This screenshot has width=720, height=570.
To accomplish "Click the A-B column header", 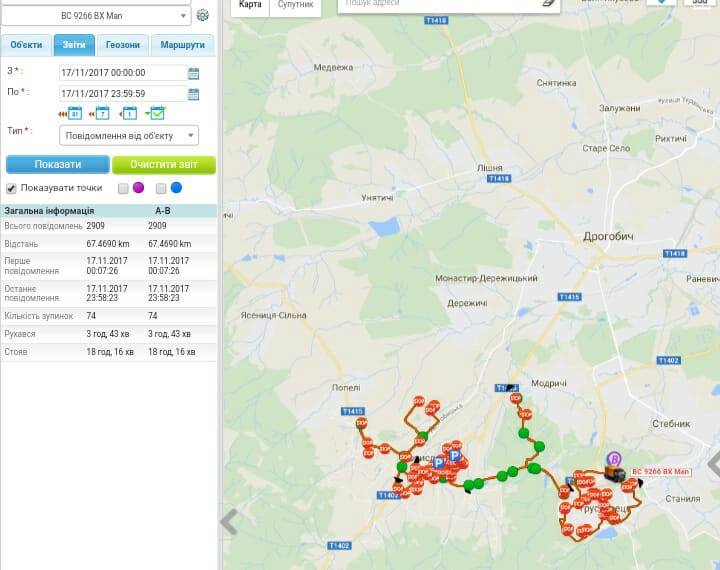I will pos(163,211).
